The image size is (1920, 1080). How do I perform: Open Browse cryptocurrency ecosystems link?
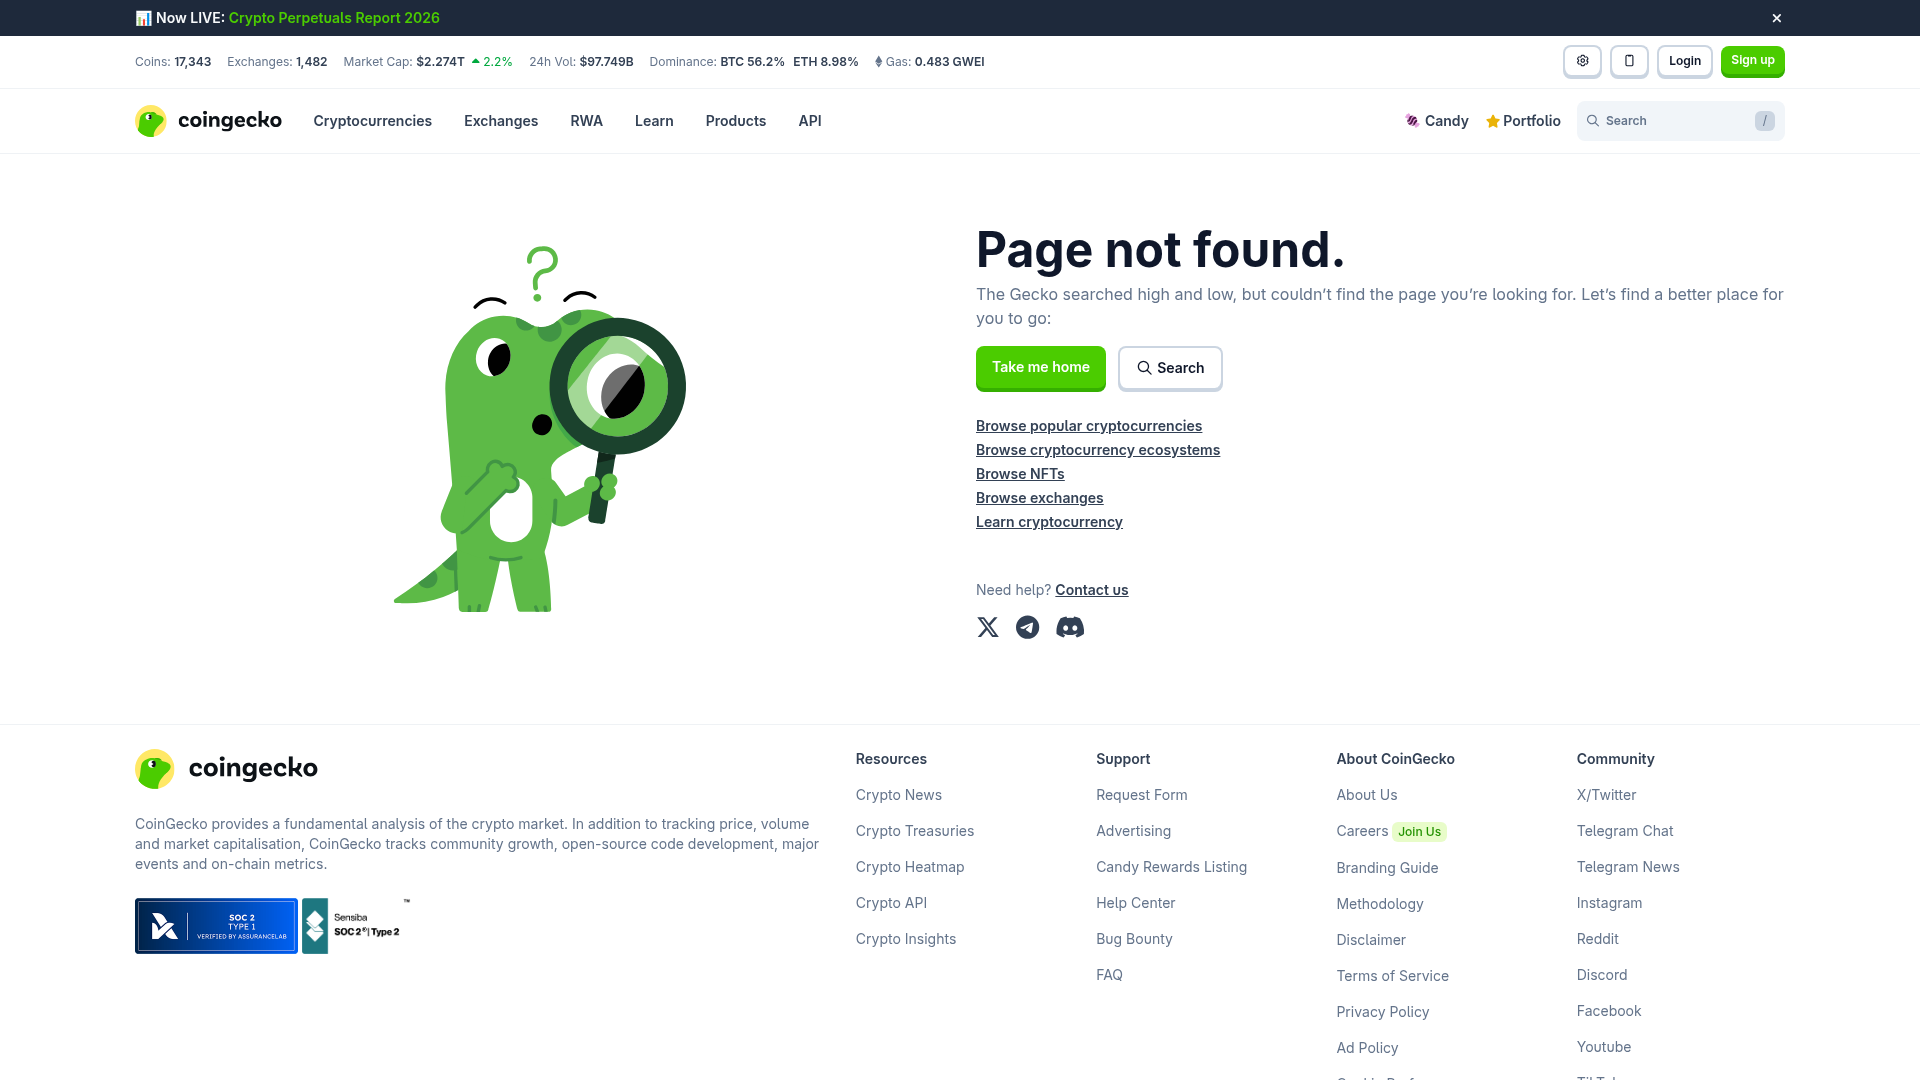[1098, 450]
